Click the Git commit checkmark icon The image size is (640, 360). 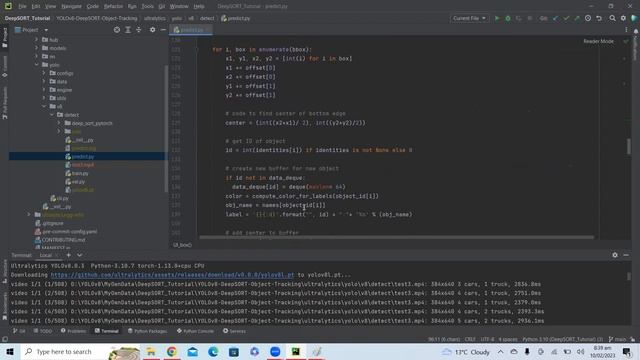[x=566, y=18]
